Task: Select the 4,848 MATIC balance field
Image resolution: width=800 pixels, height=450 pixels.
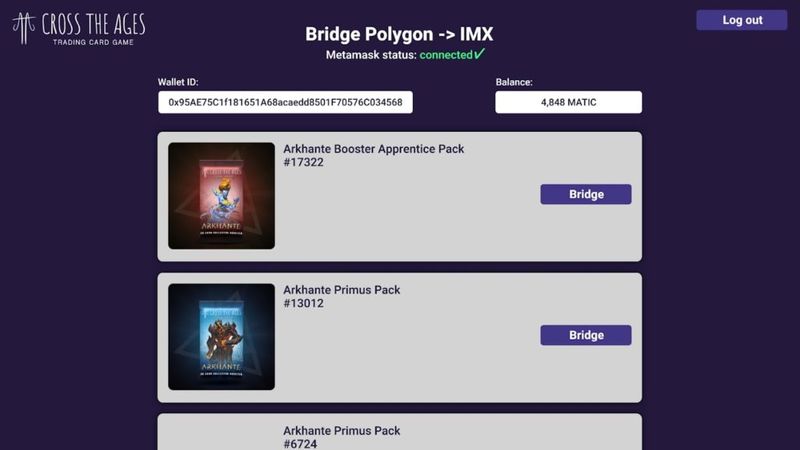Action: pyautogui.click(x=568, y=102)
